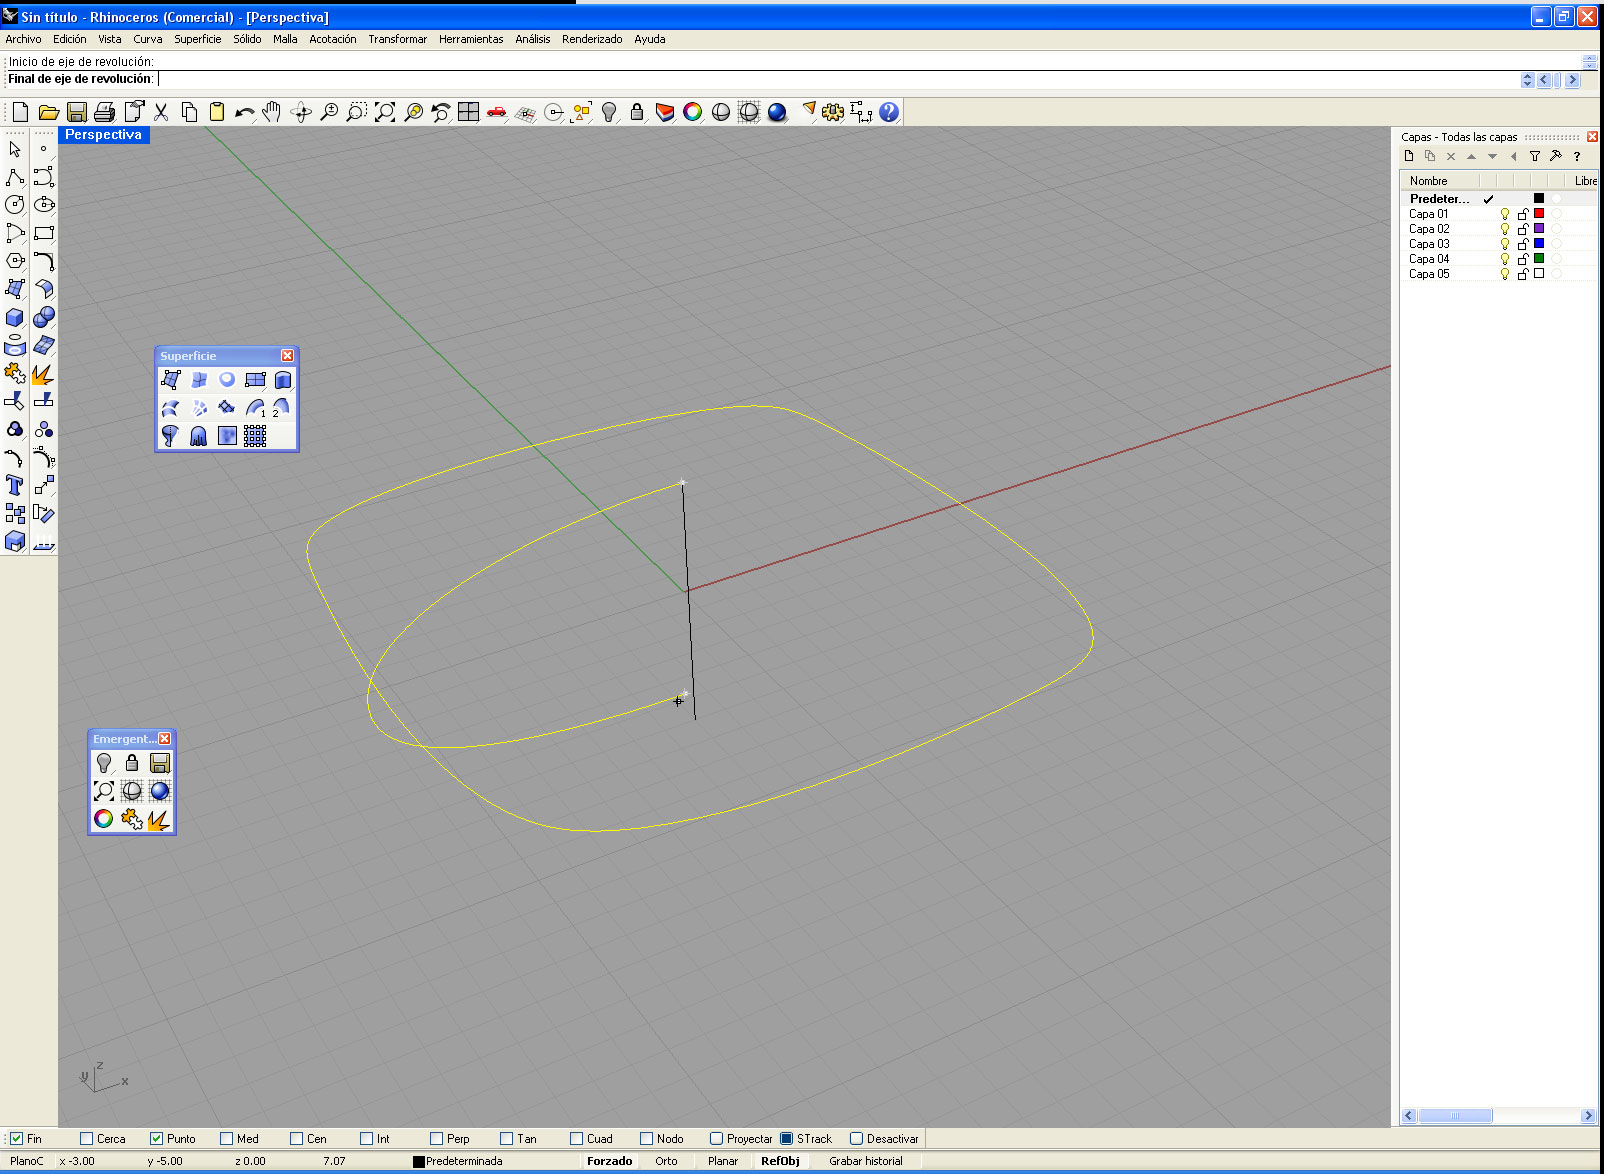Image resolution: width=1604 pixels, height=1174 pixels.
Task: Click the red car icon in toolbar
Action: (x=496, y=112)
